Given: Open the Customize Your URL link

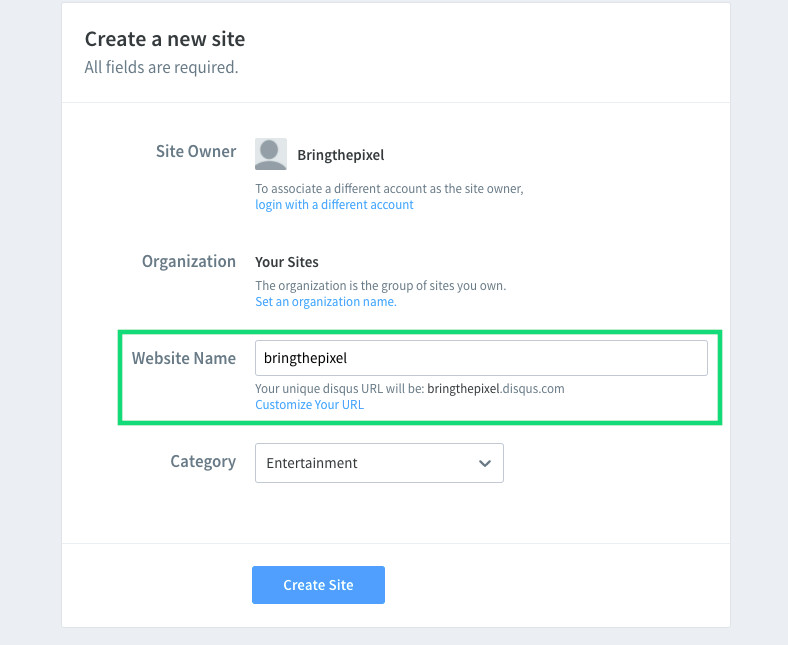Looking at the screenshot, I should point(309,405).
